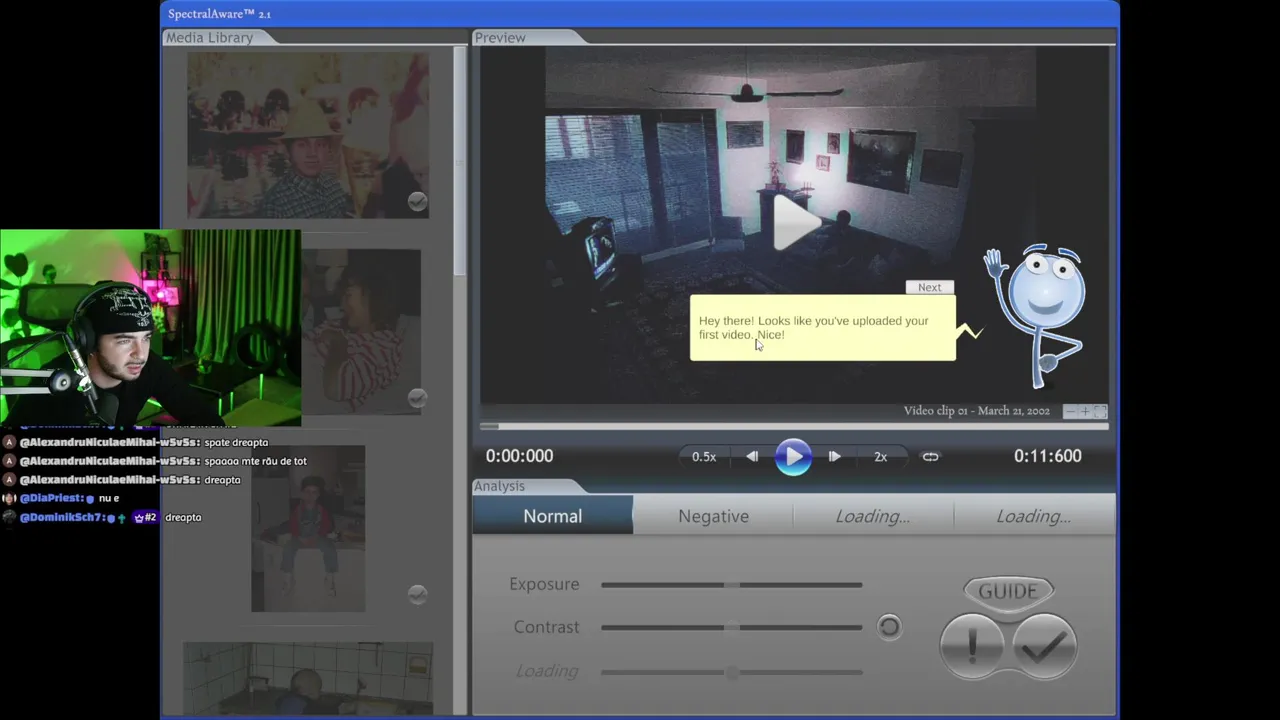Switch to the Negative analysis tab

pyautogui.click(x=713, y=516)
